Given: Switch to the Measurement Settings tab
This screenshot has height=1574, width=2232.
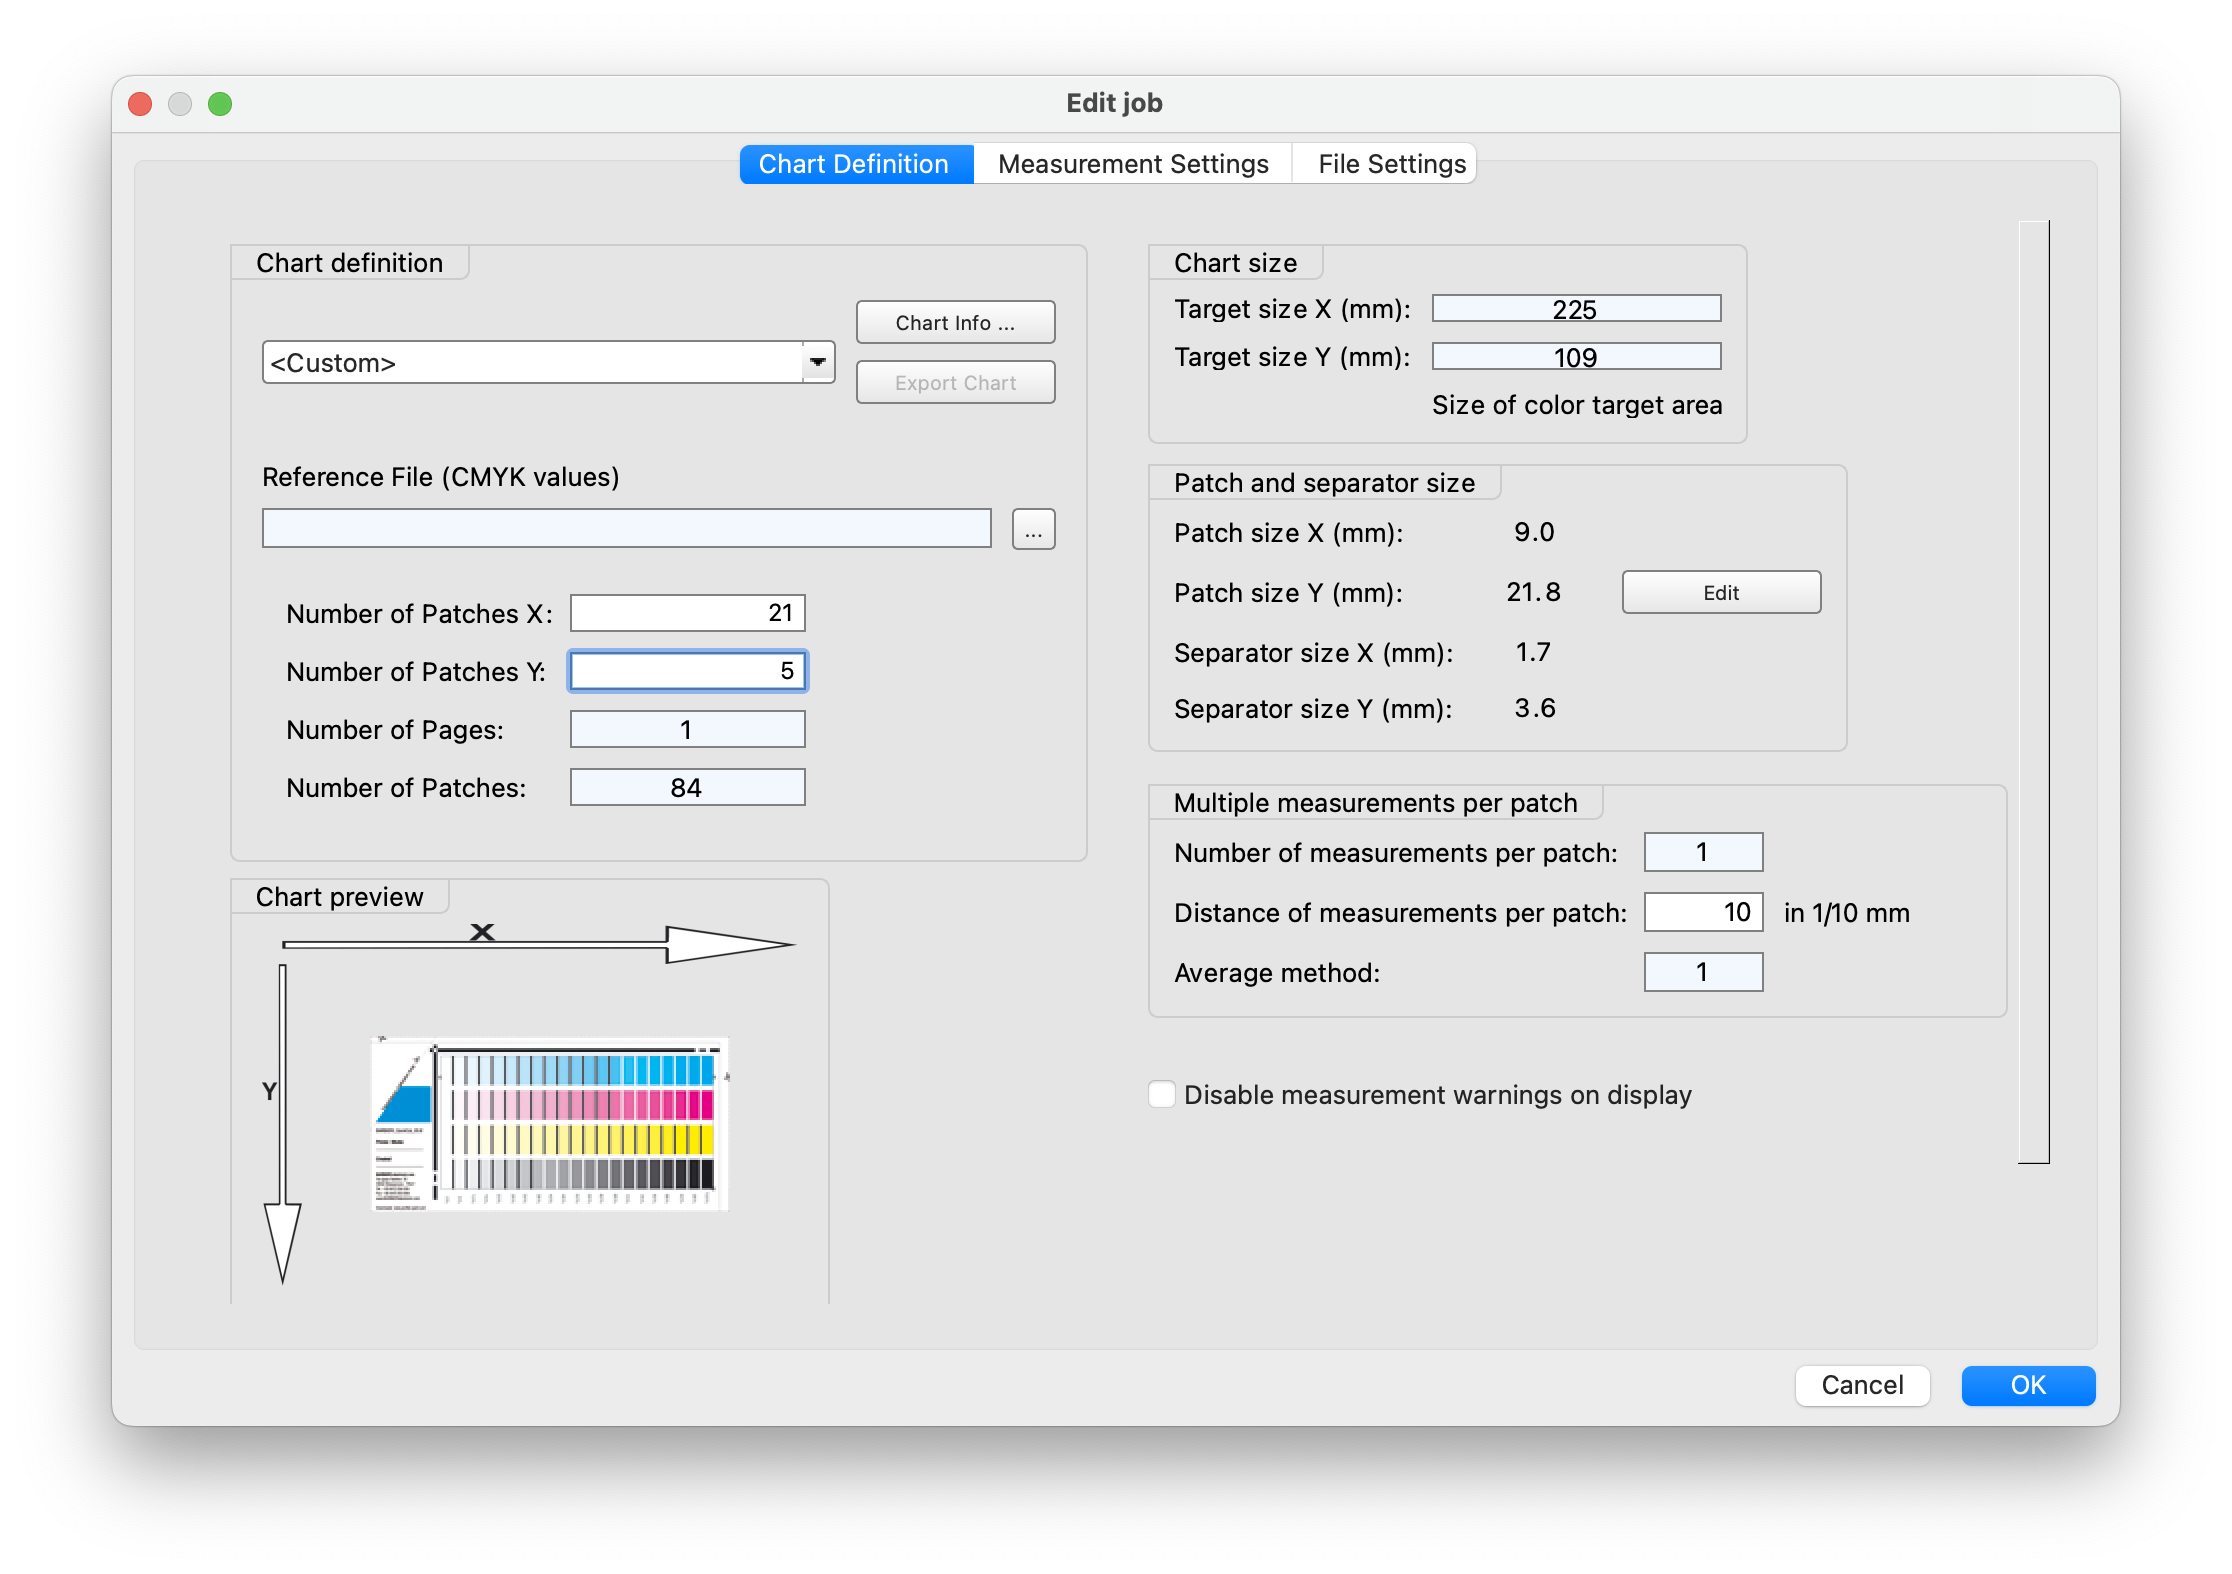Looking at the screenshot, I should [x=1132, y=164].
